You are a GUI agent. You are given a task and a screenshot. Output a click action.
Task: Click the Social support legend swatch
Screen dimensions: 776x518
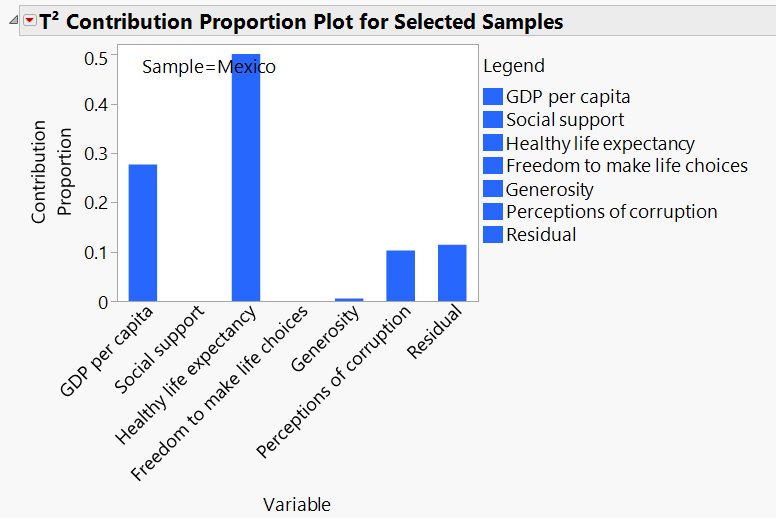click(x=492, y=120)
